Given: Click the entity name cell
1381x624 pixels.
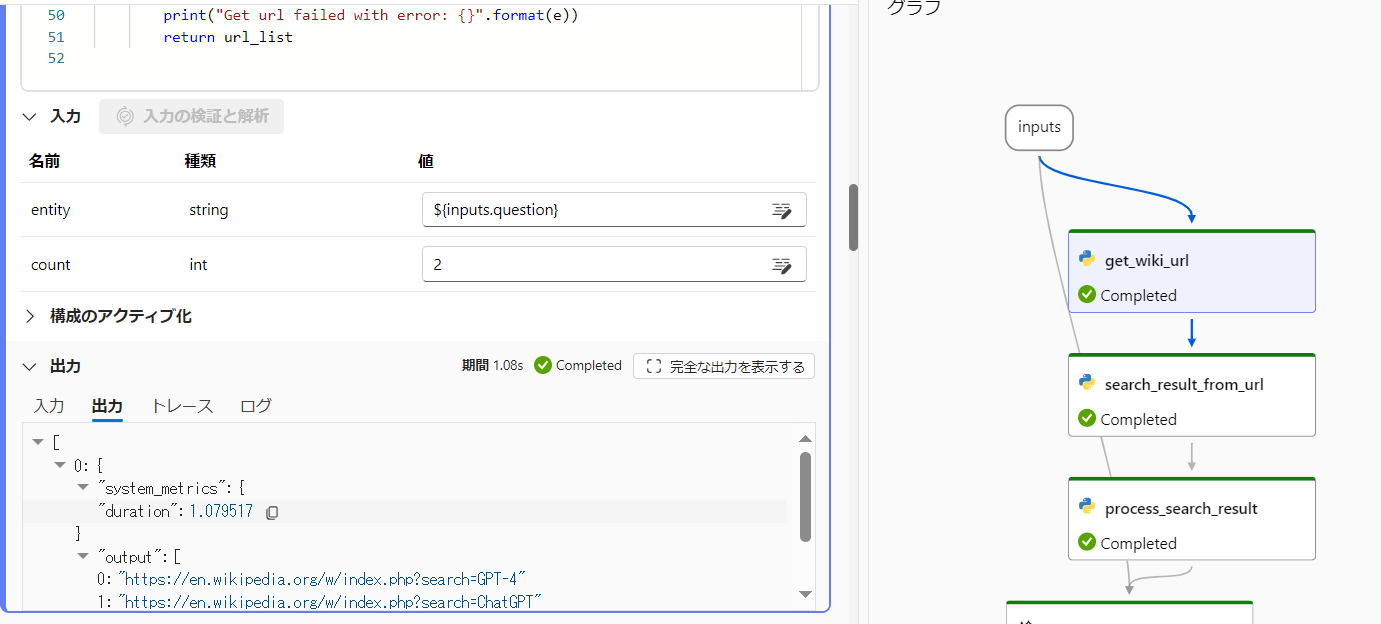Looking at the screenshot, I should (51, 210).
